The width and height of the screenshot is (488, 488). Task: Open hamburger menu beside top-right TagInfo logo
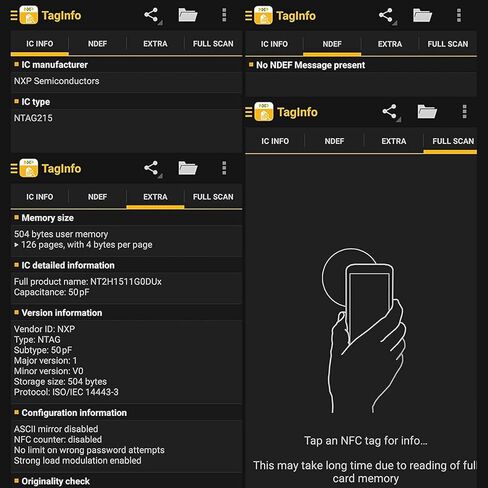tap(248, 16)
